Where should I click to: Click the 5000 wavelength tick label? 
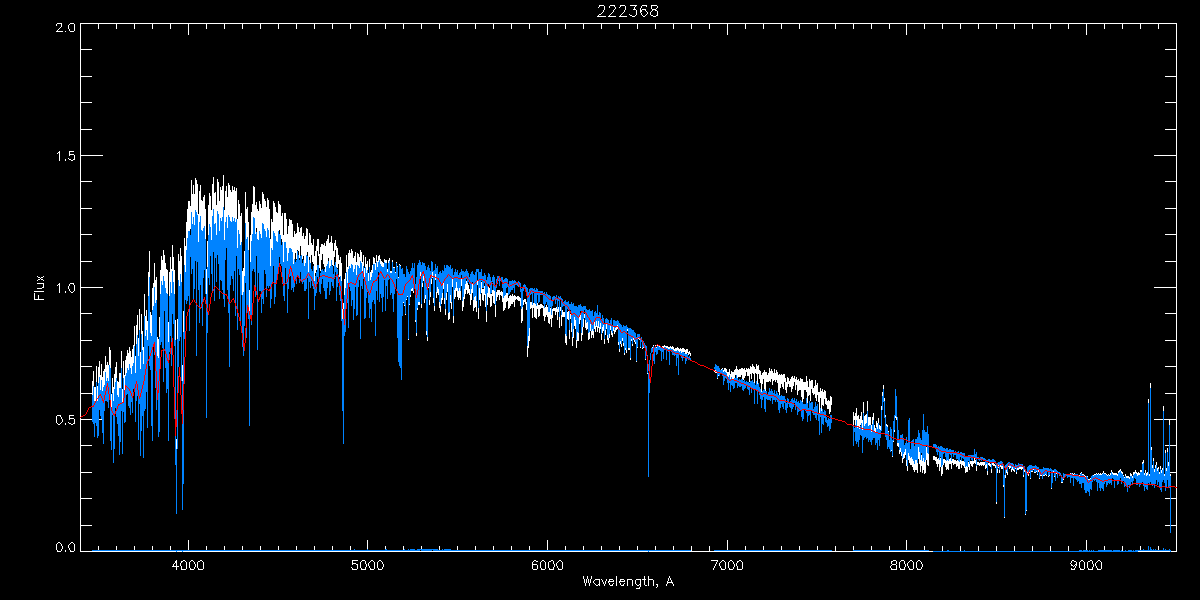click(367, 565)
